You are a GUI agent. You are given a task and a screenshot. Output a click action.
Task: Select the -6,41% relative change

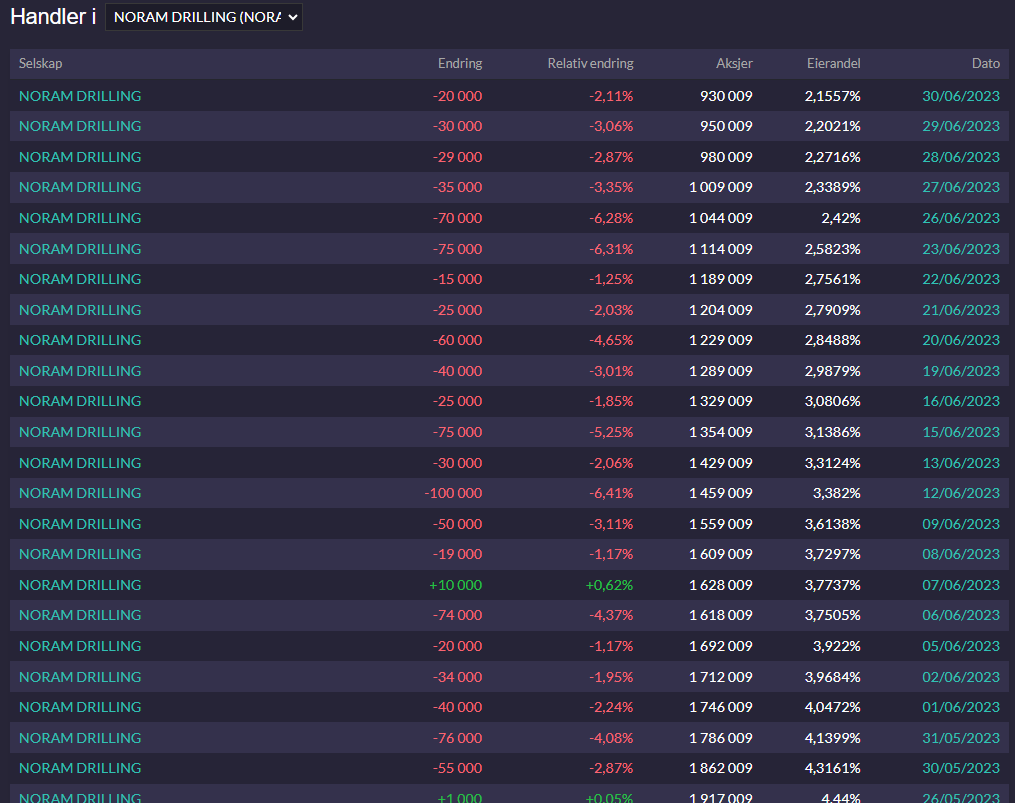[611, 493]
